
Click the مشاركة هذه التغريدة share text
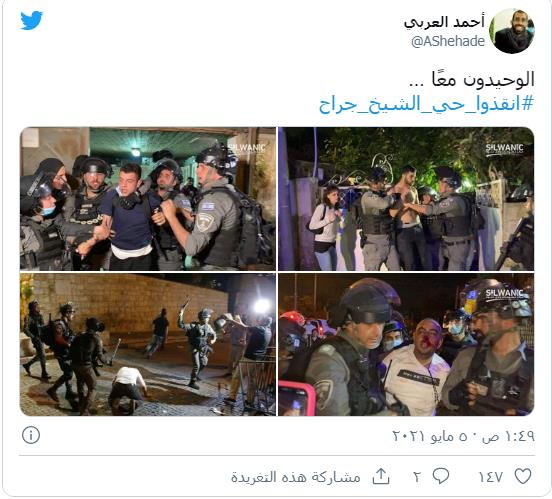tap(296, 477)
